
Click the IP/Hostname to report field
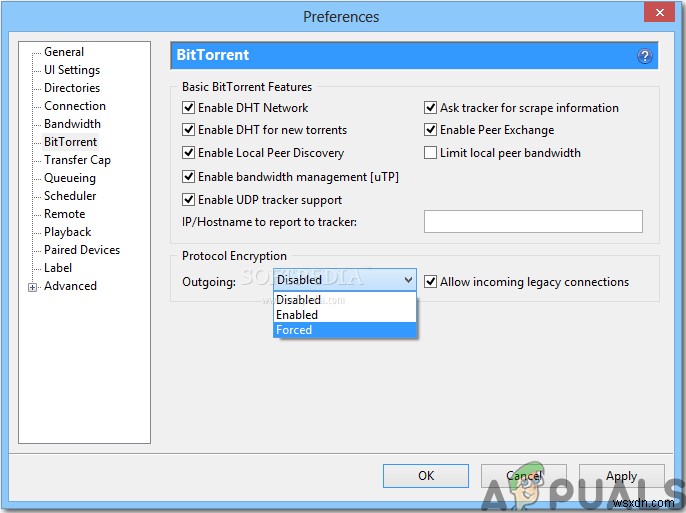click(x=533, y=221)
